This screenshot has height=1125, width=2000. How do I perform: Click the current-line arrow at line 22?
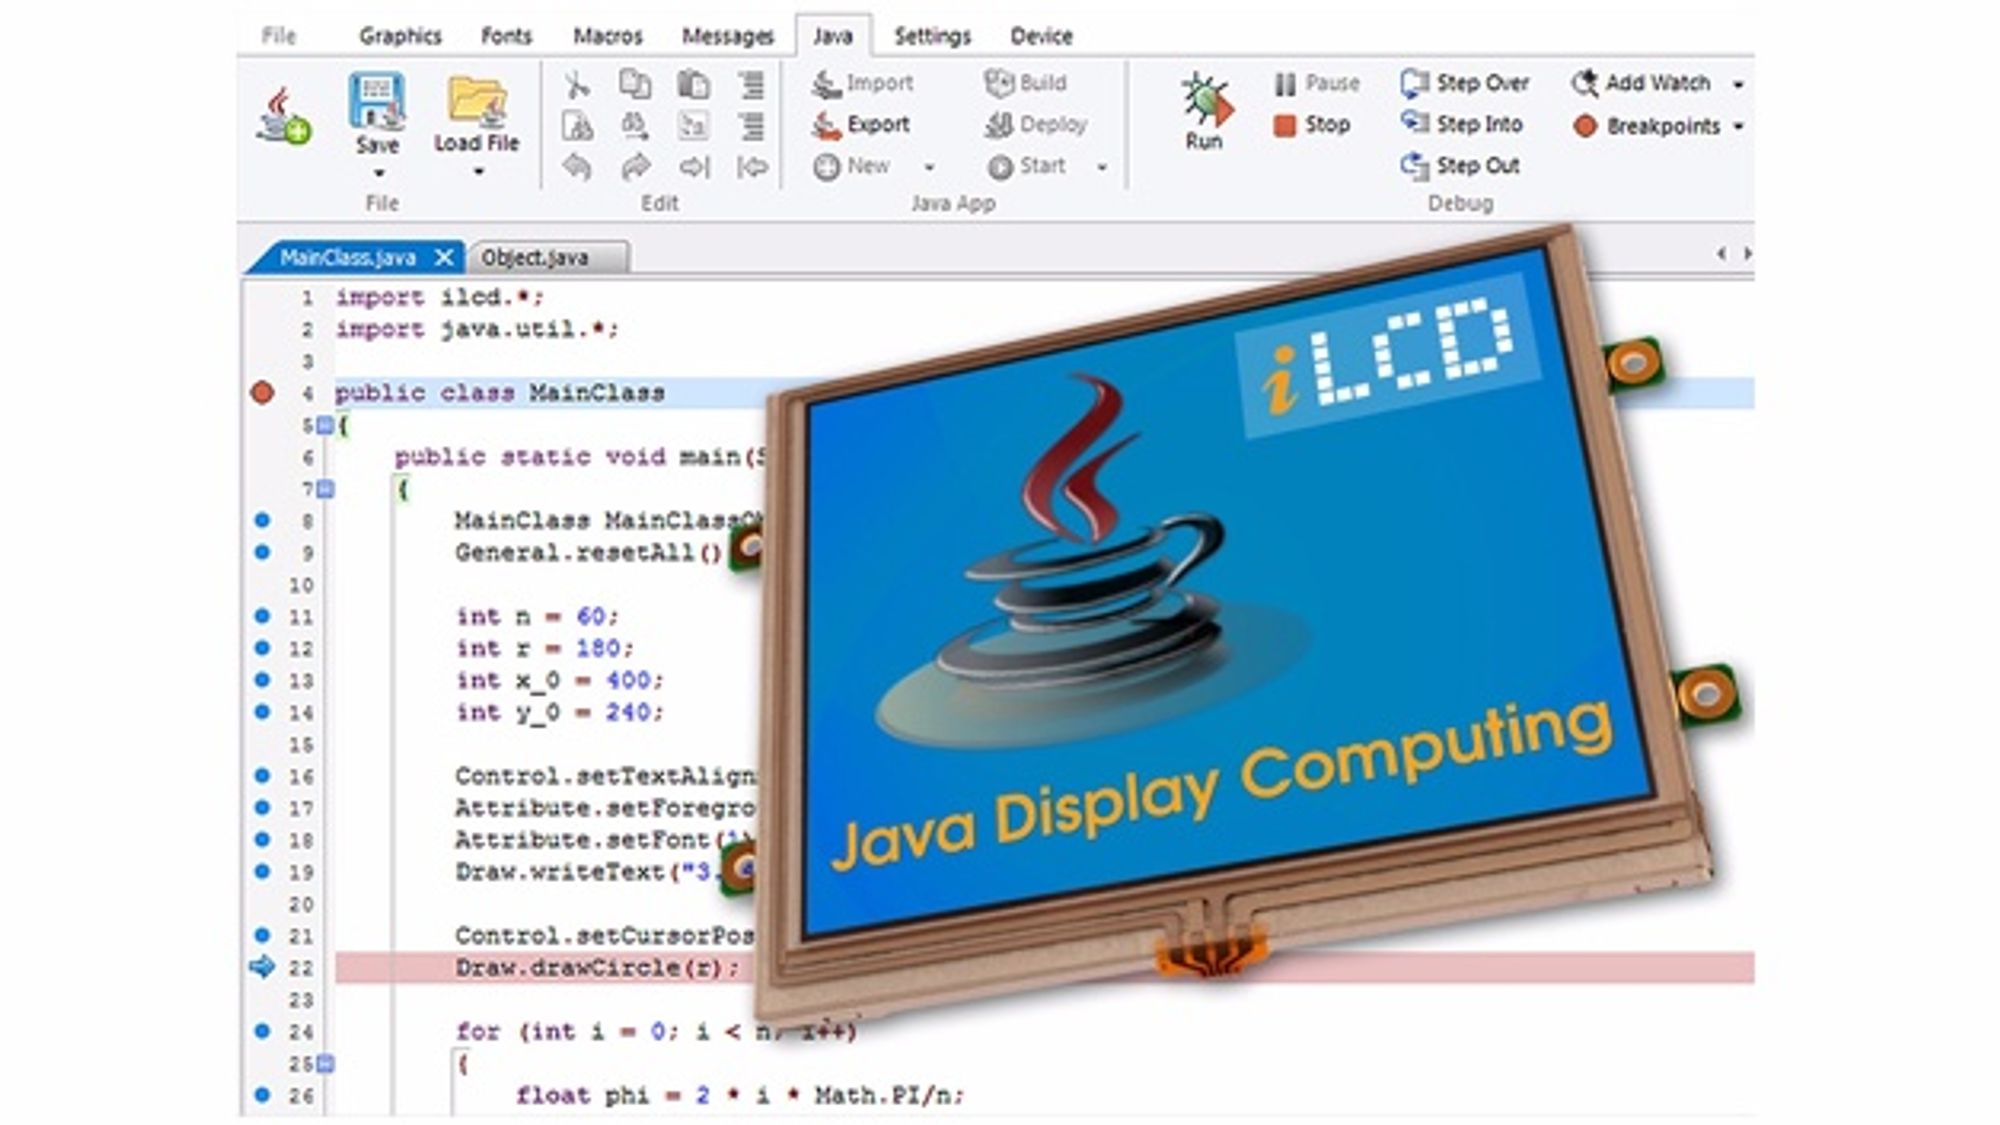tap(262, 967)
